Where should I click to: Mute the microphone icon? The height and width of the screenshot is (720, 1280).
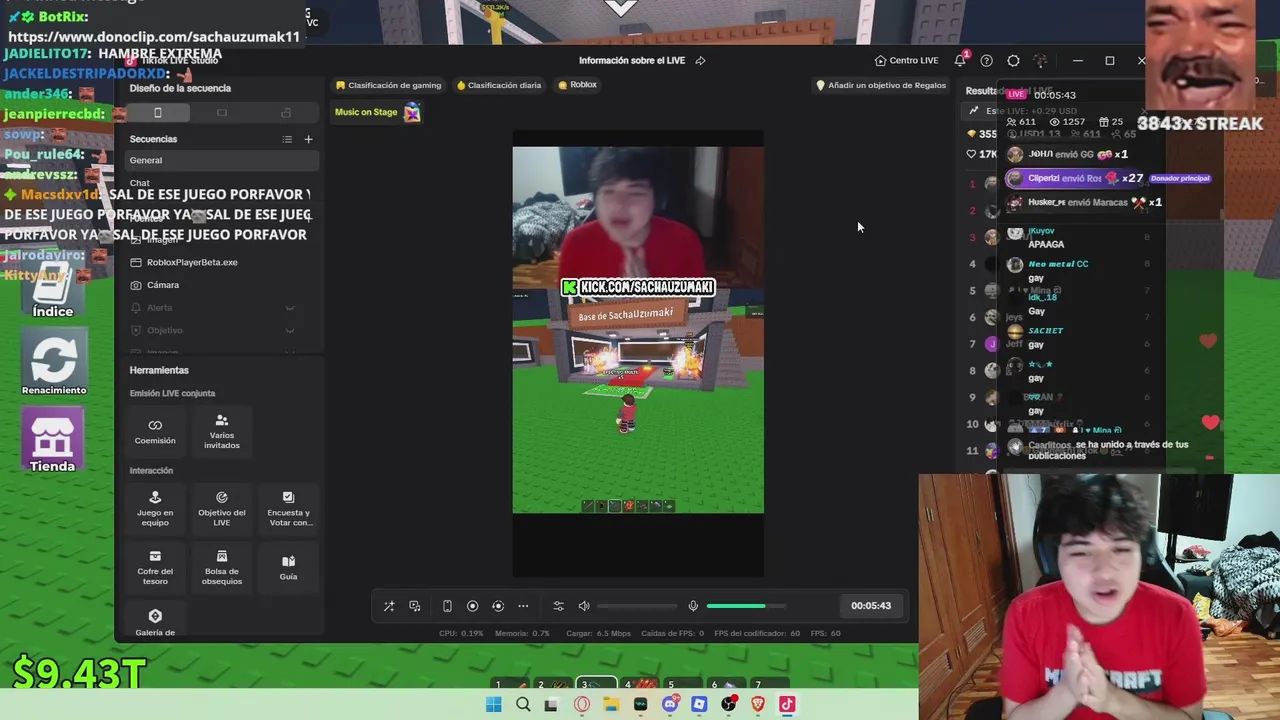[x=693, y=606]
